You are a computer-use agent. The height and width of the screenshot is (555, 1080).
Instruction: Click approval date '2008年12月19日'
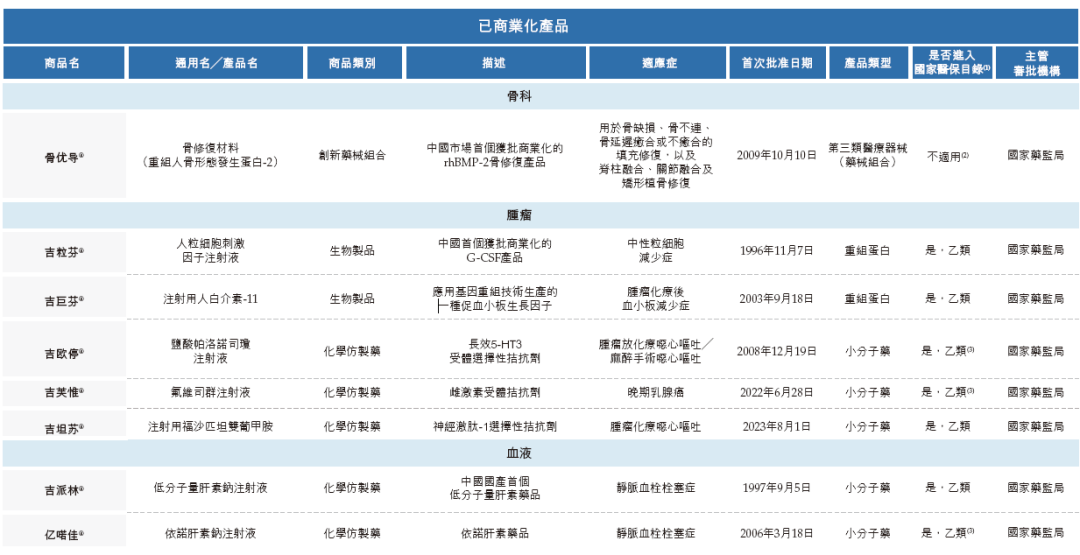(777, 350)
